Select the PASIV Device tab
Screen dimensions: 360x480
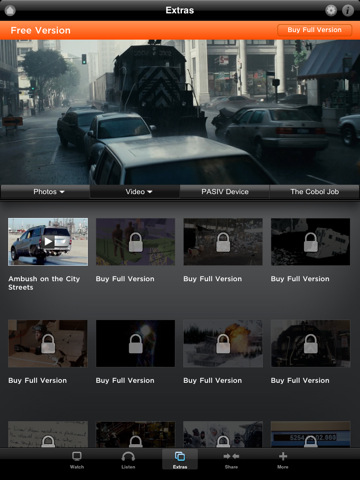225,192
